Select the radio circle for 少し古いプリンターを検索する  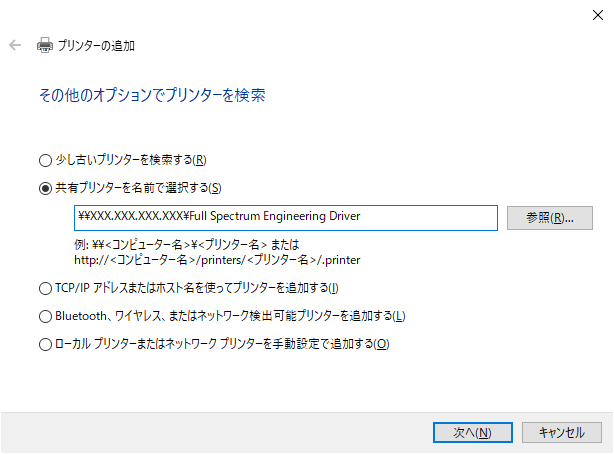(x=45, y=160)
